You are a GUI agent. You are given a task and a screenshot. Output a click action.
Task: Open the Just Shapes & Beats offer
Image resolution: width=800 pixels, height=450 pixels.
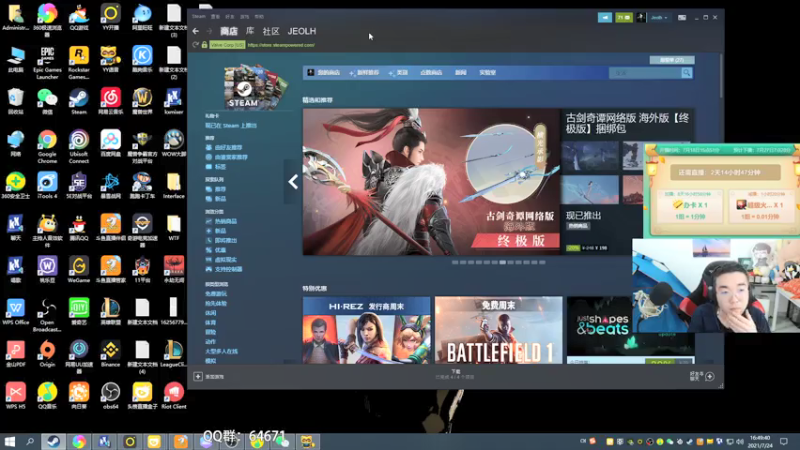click(600, 330)
